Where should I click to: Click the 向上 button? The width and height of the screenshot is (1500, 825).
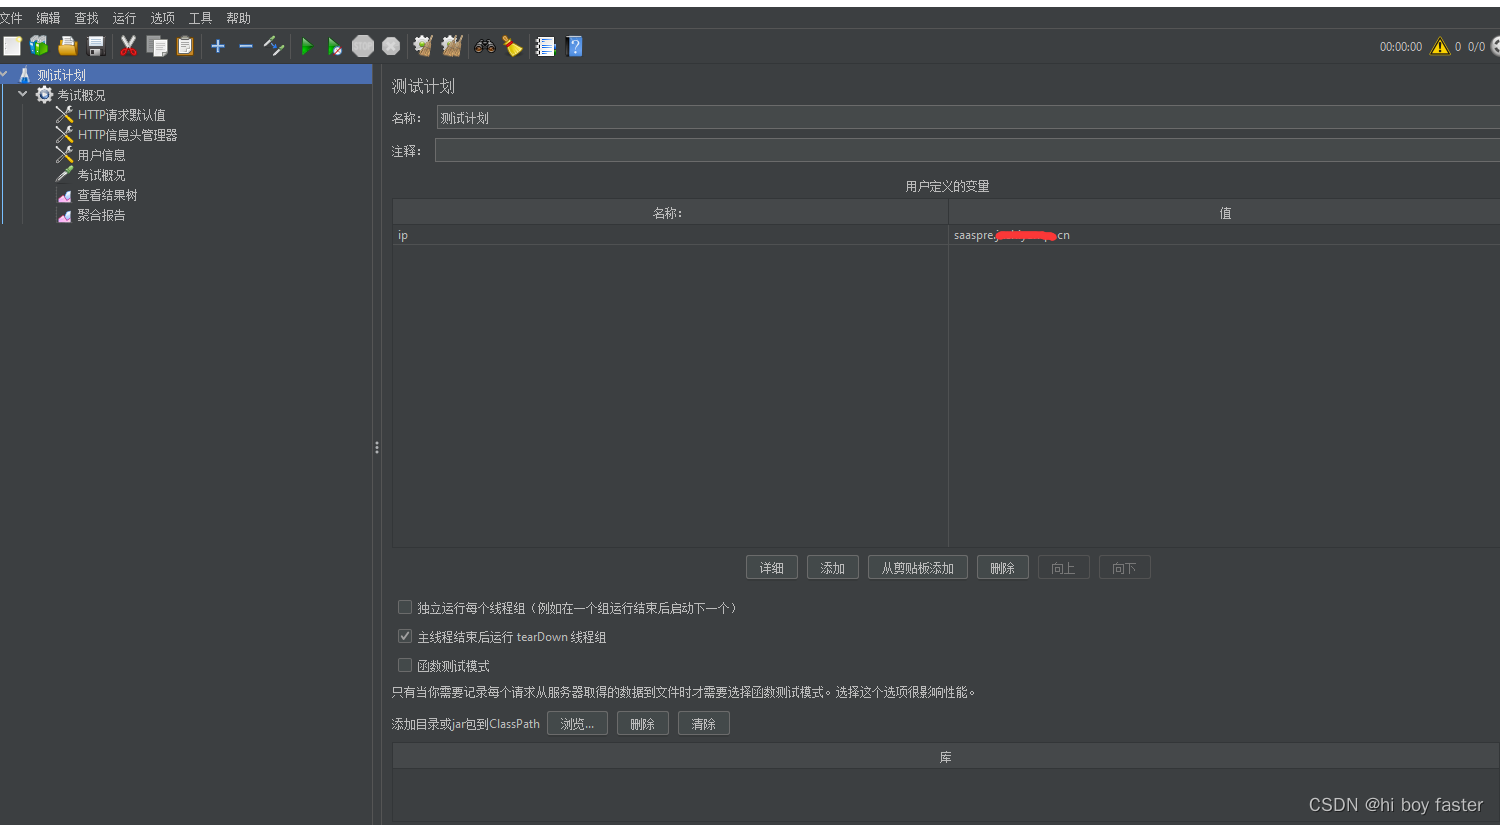click(1064, 568)
